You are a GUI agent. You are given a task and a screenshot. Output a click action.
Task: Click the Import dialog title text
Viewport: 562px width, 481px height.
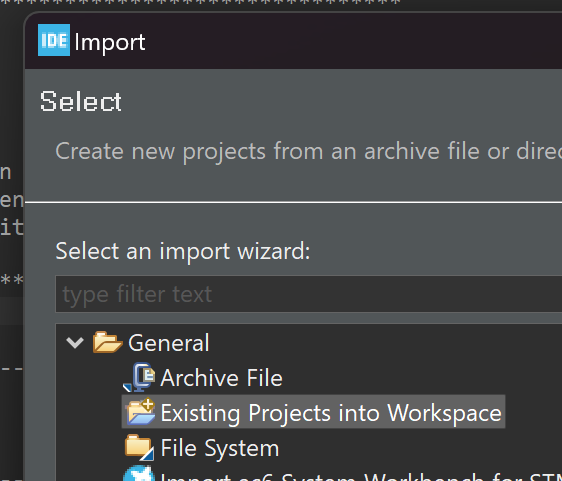tap(110, 42)
